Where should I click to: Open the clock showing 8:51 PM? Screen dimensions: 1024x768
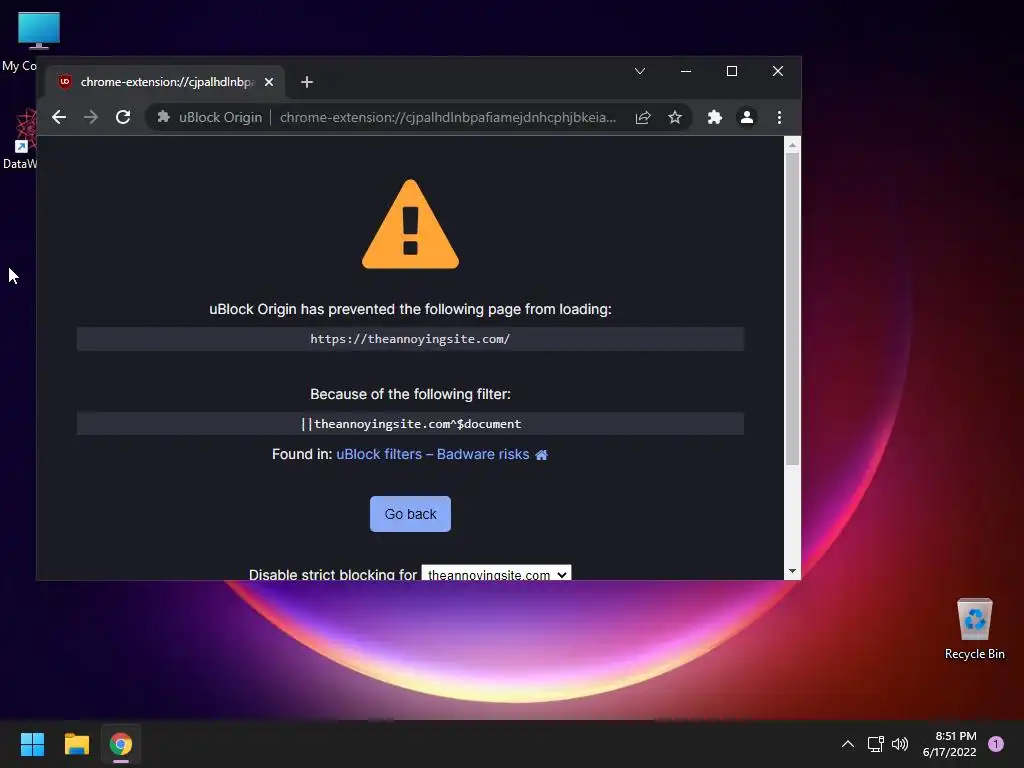tap(950, 744)
